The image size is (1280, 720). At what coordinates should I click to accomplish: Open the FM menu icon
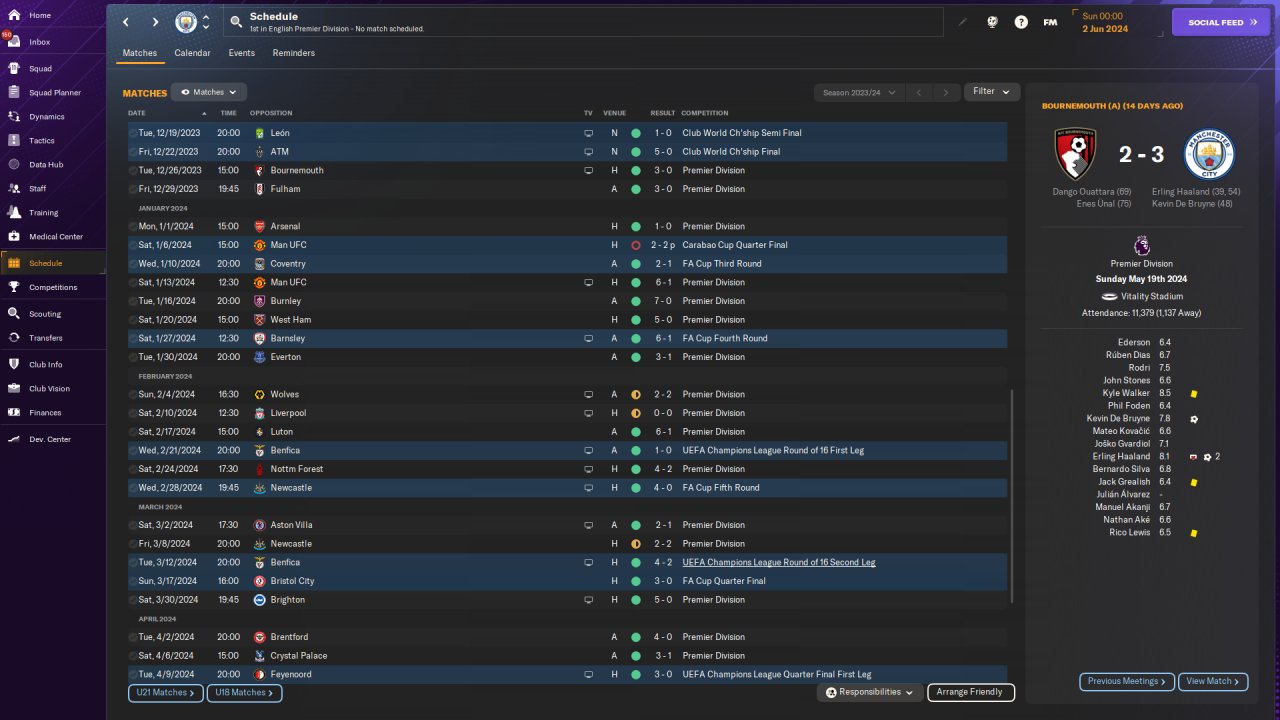pos(1050,22)
